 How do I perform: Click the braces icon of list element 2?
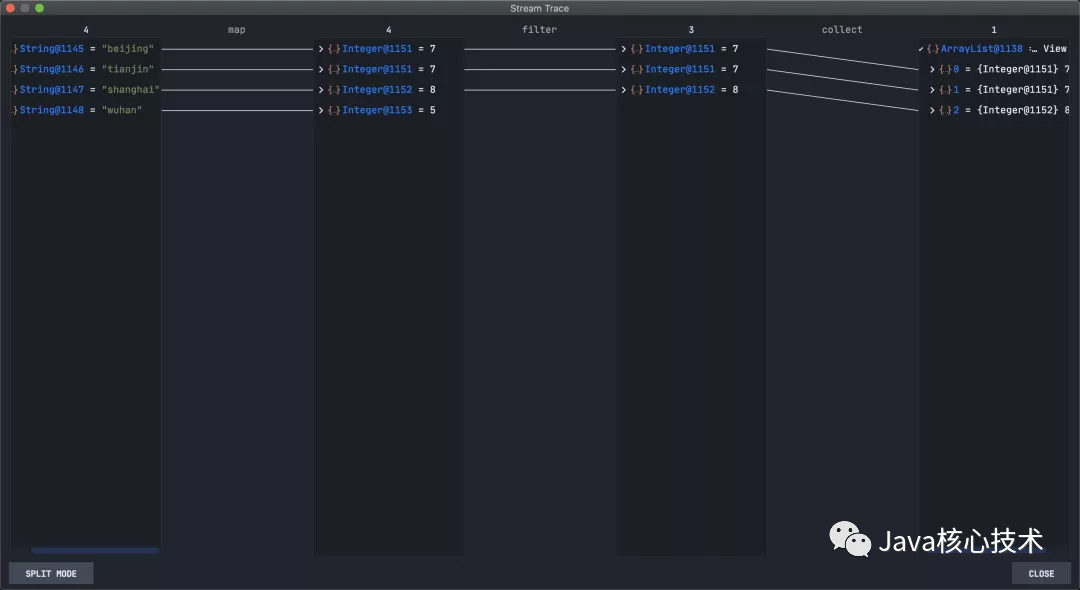[945, 110]
